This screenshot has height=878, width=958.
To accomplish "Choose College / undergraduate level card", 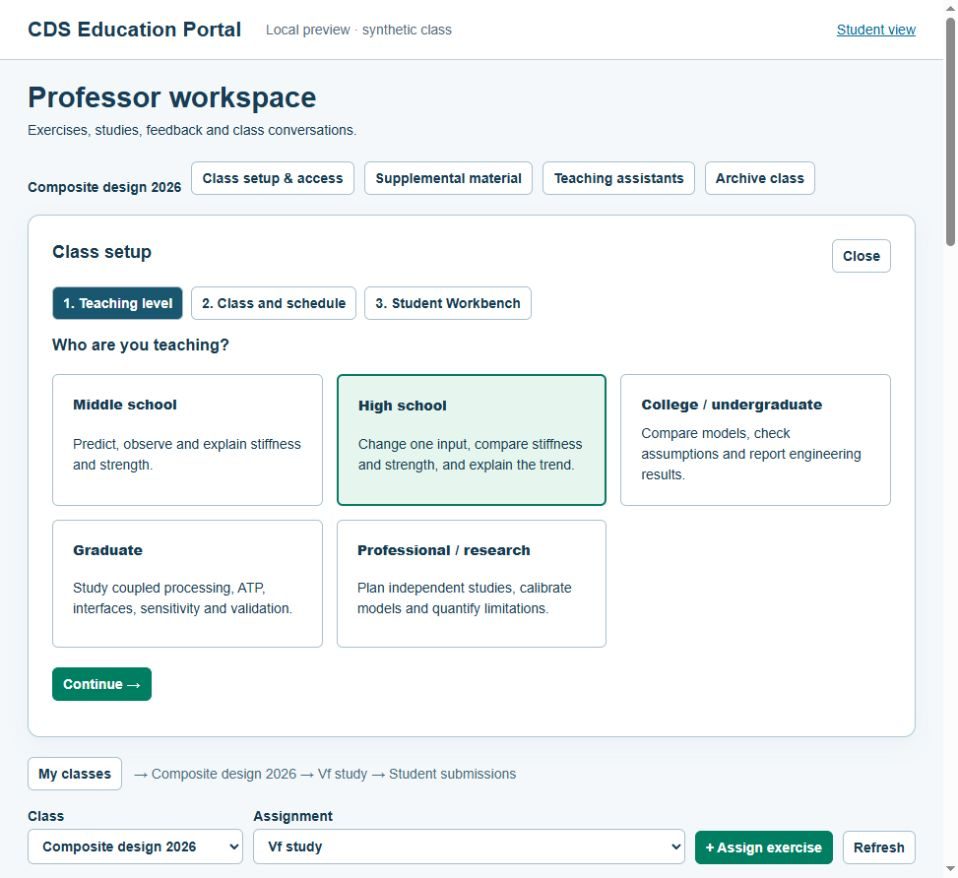I will coord(755,440).
